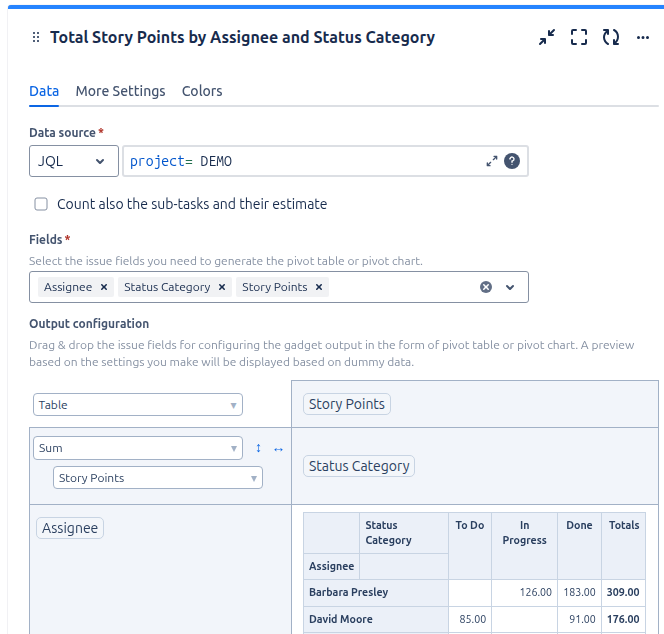Click the project= DEMO query field
The height and width of the screenshot is (634, 664).
(x=303, y=161)
